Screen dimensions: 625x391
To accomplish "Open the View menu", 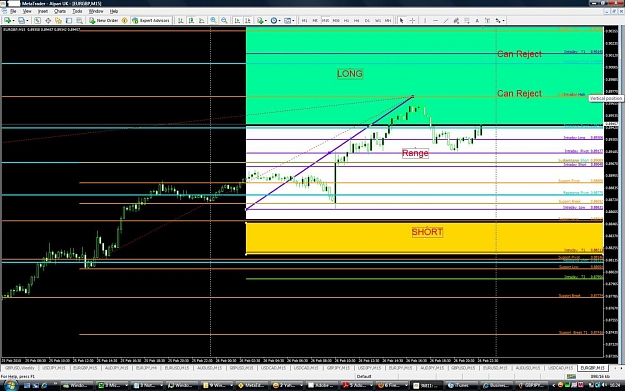I will (27, 11).
